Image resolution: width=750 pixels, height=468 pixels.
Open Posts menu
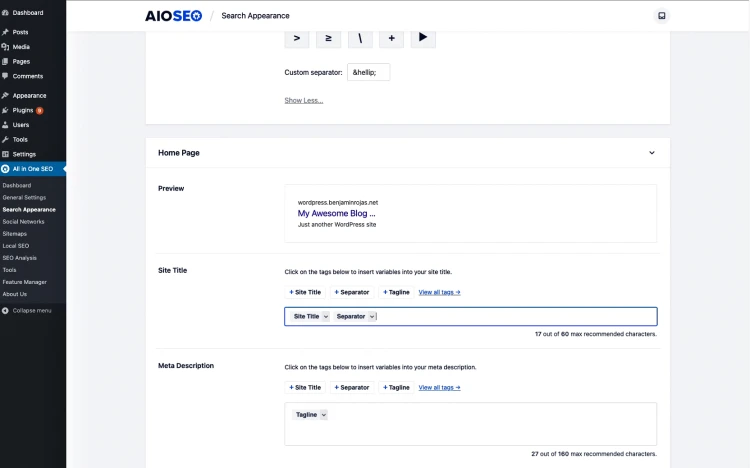(x=21, y=32)
